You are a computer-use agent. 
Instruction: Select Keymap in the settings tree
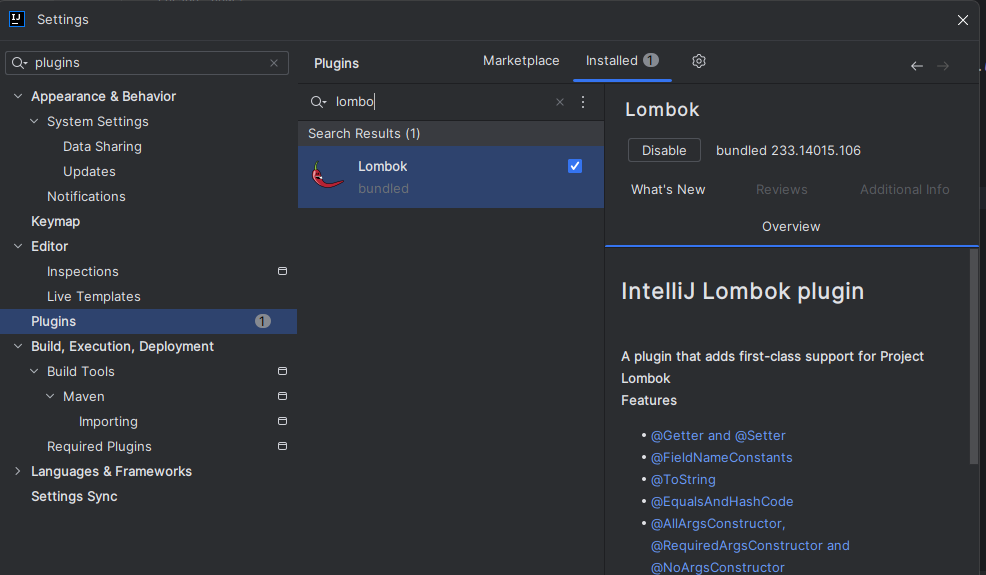(x=55, y=221)
